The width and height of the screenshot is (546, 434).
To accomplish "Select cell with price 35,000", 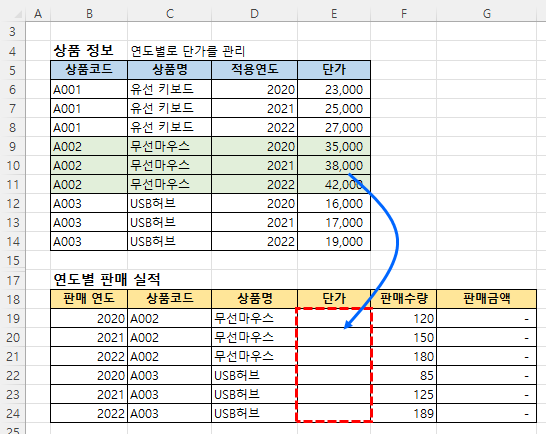I will tap(334, 146).
